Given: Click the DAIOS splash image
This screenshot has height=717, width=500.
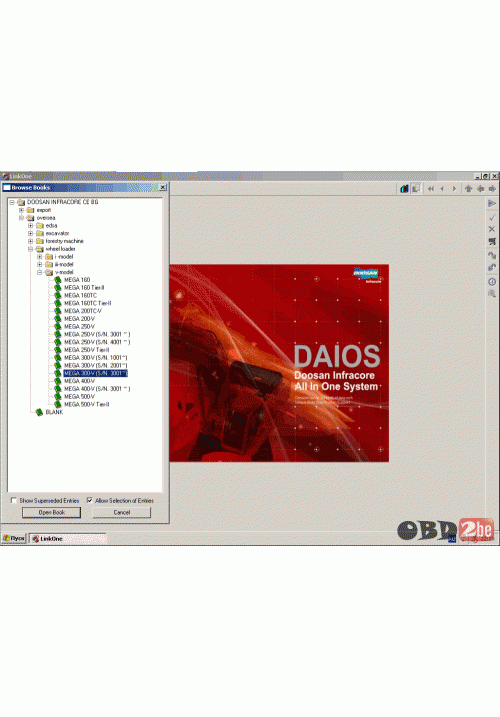Looking at the screenshot, I should (279, 363).
